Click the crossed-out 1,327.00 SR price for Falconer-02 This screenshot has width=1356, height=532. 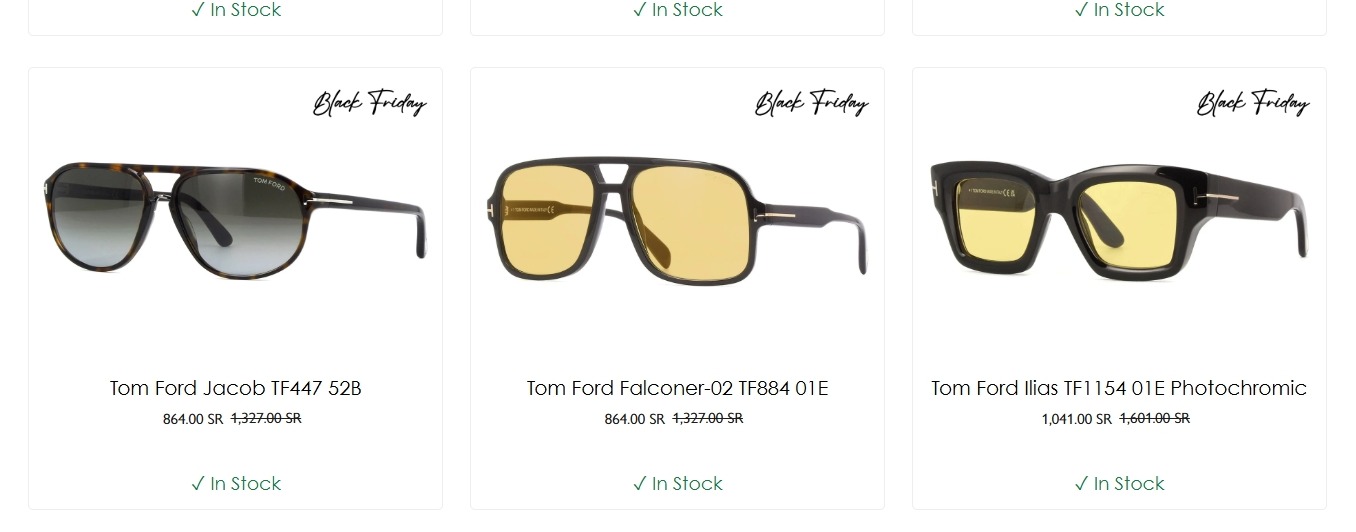coord(708,418)
